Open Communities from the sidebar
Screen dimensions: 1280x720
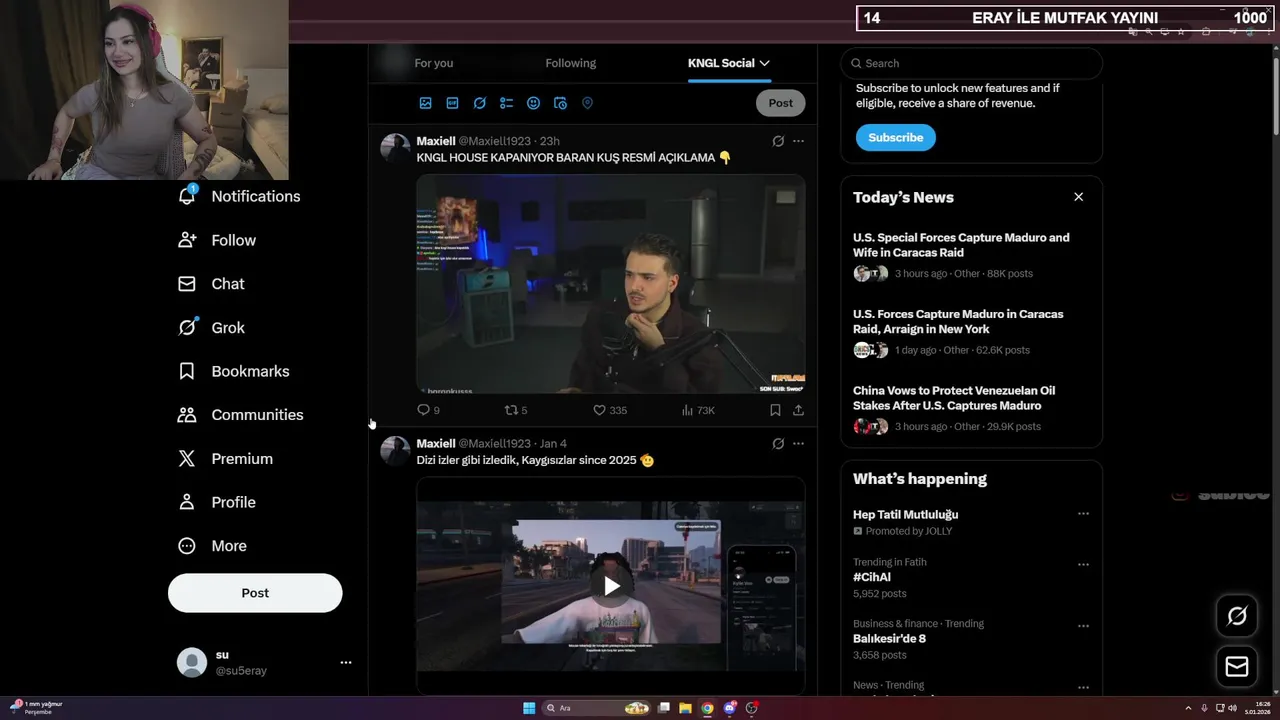pyautogui.click(x=241, y=415)
